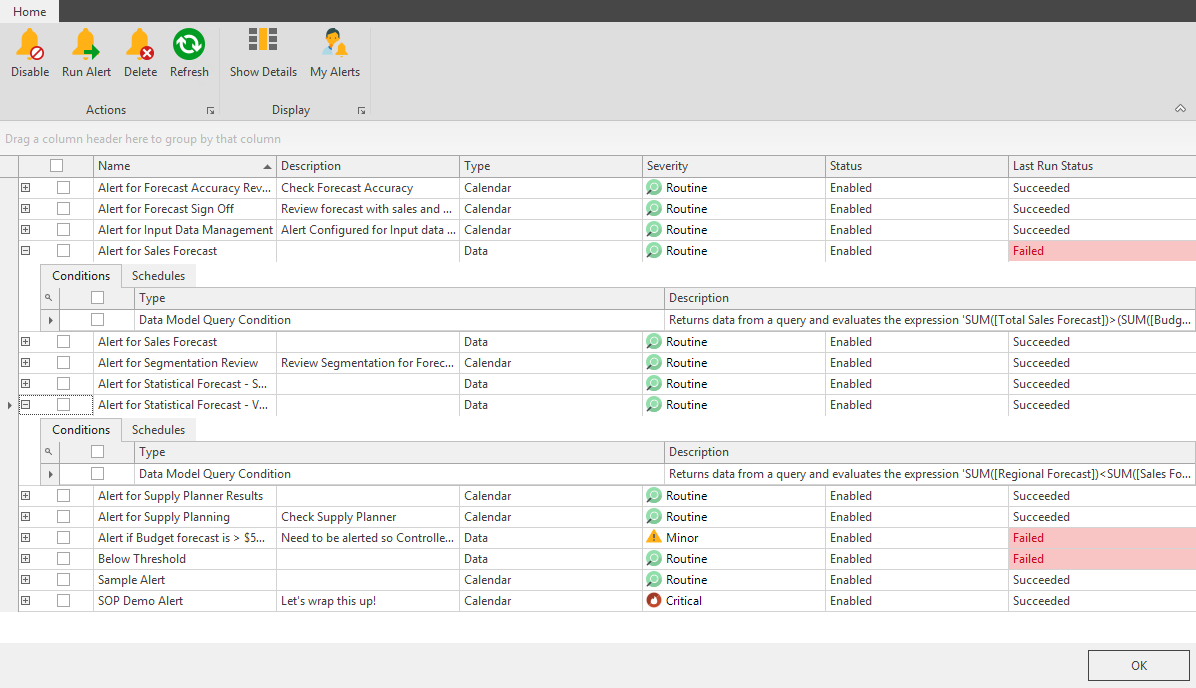Viewport: 1196px width, 688px height.
Task: Select 'Let's wrap this up!' description cell
Action: pyautogui.click(x=368, y=600)
